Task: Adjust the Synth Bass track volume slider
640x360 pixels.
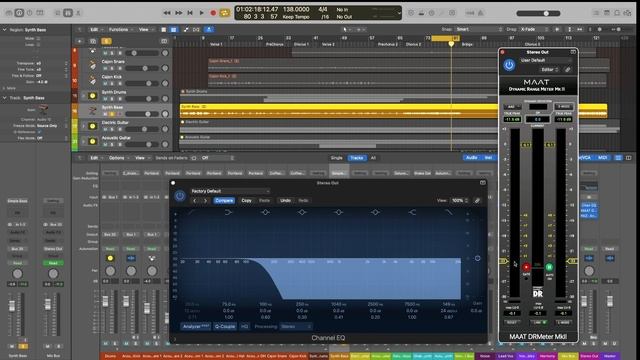Action: (x=142, y=114)
